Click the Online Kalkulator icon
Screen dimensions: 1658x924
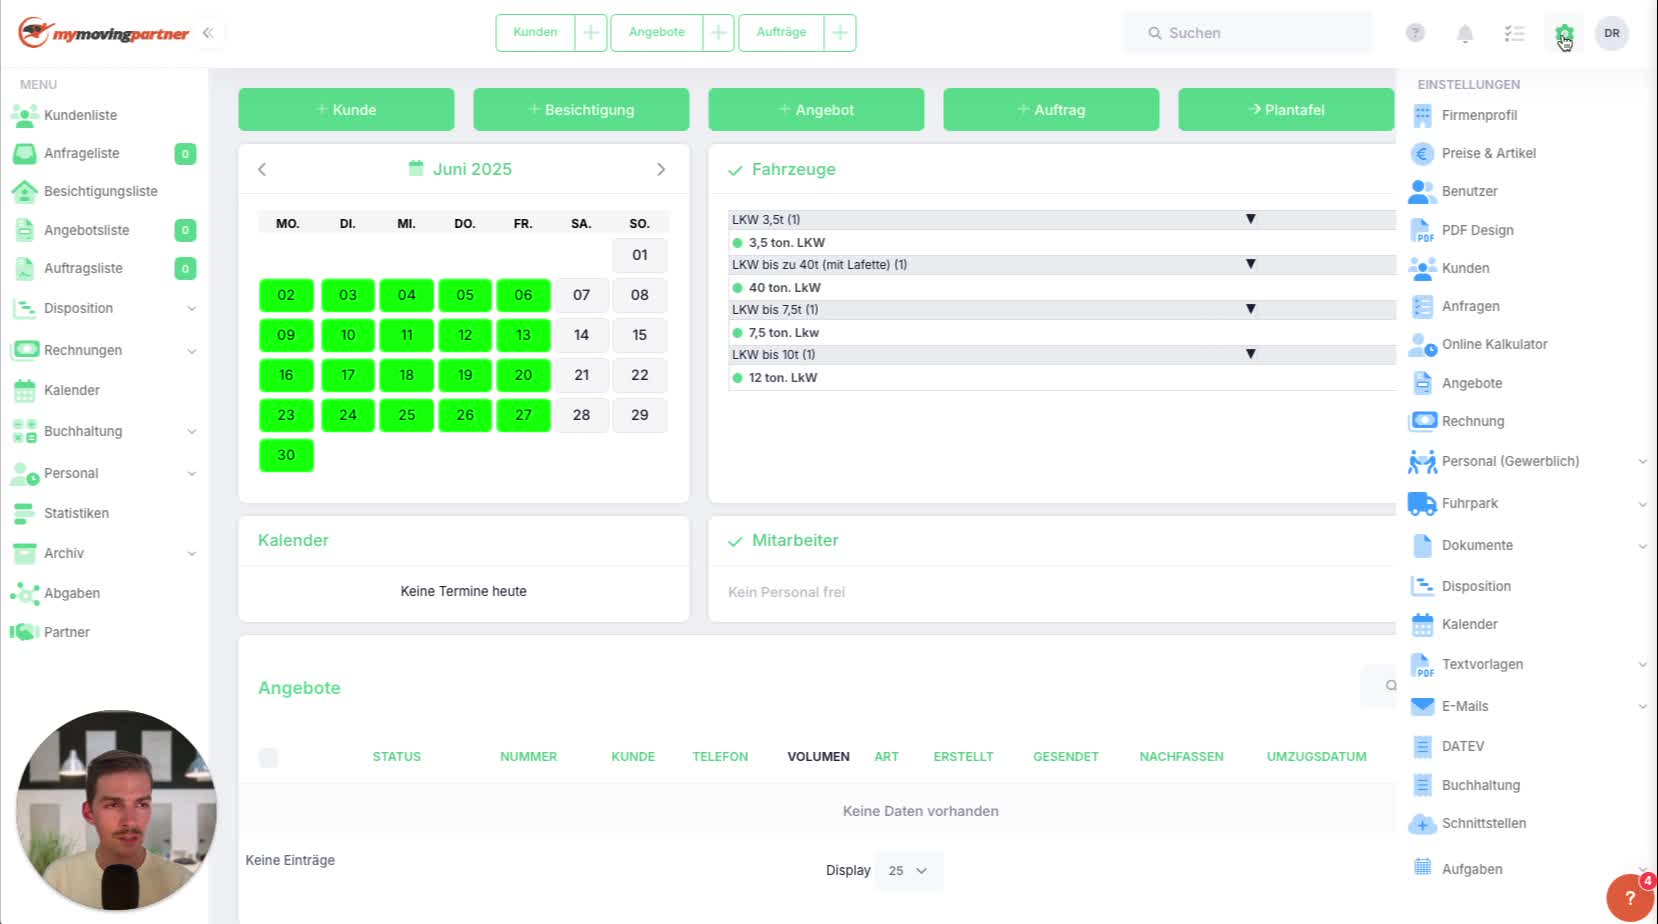(x=1422, y=345)
